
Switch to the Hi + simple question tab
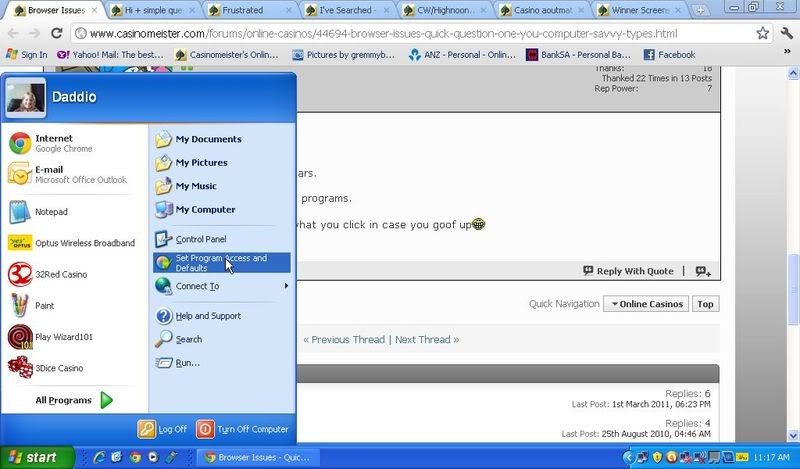point(155,10)
